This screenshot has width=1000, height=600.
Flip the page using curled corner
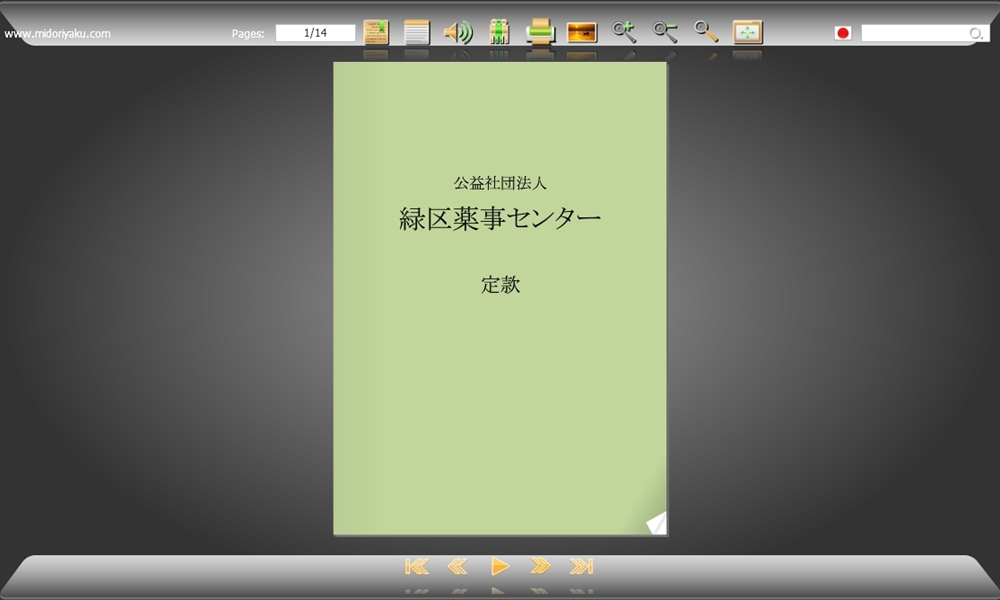click(x=656, y=523)
